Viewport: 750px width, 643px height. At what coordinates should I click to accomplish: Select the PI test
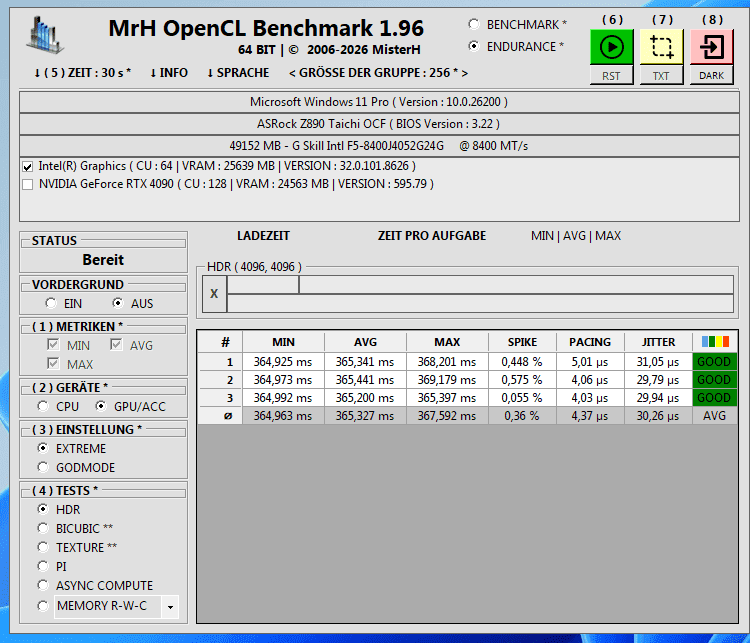click(43, 566)
